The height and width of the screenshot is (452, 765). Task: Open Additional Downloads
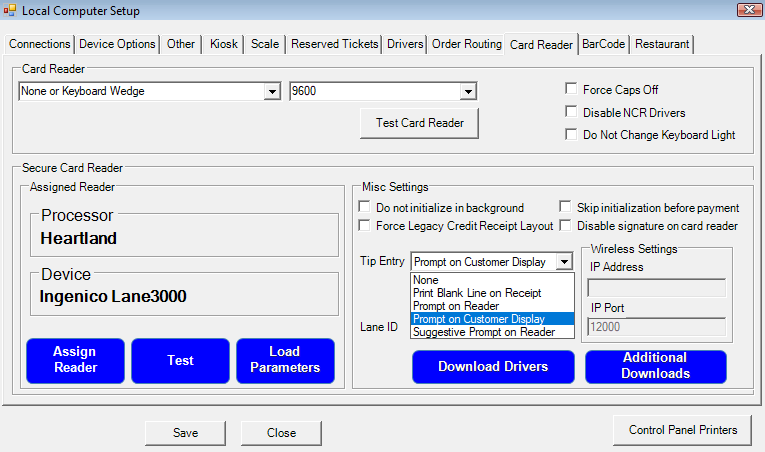point(656,367)
